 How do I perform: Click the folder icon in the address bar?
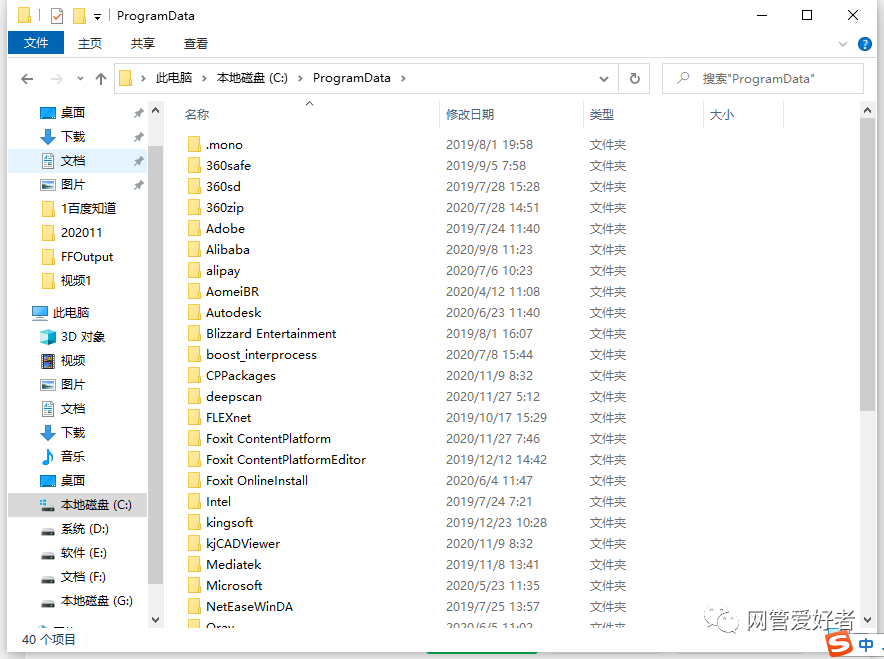coord(125,78)
